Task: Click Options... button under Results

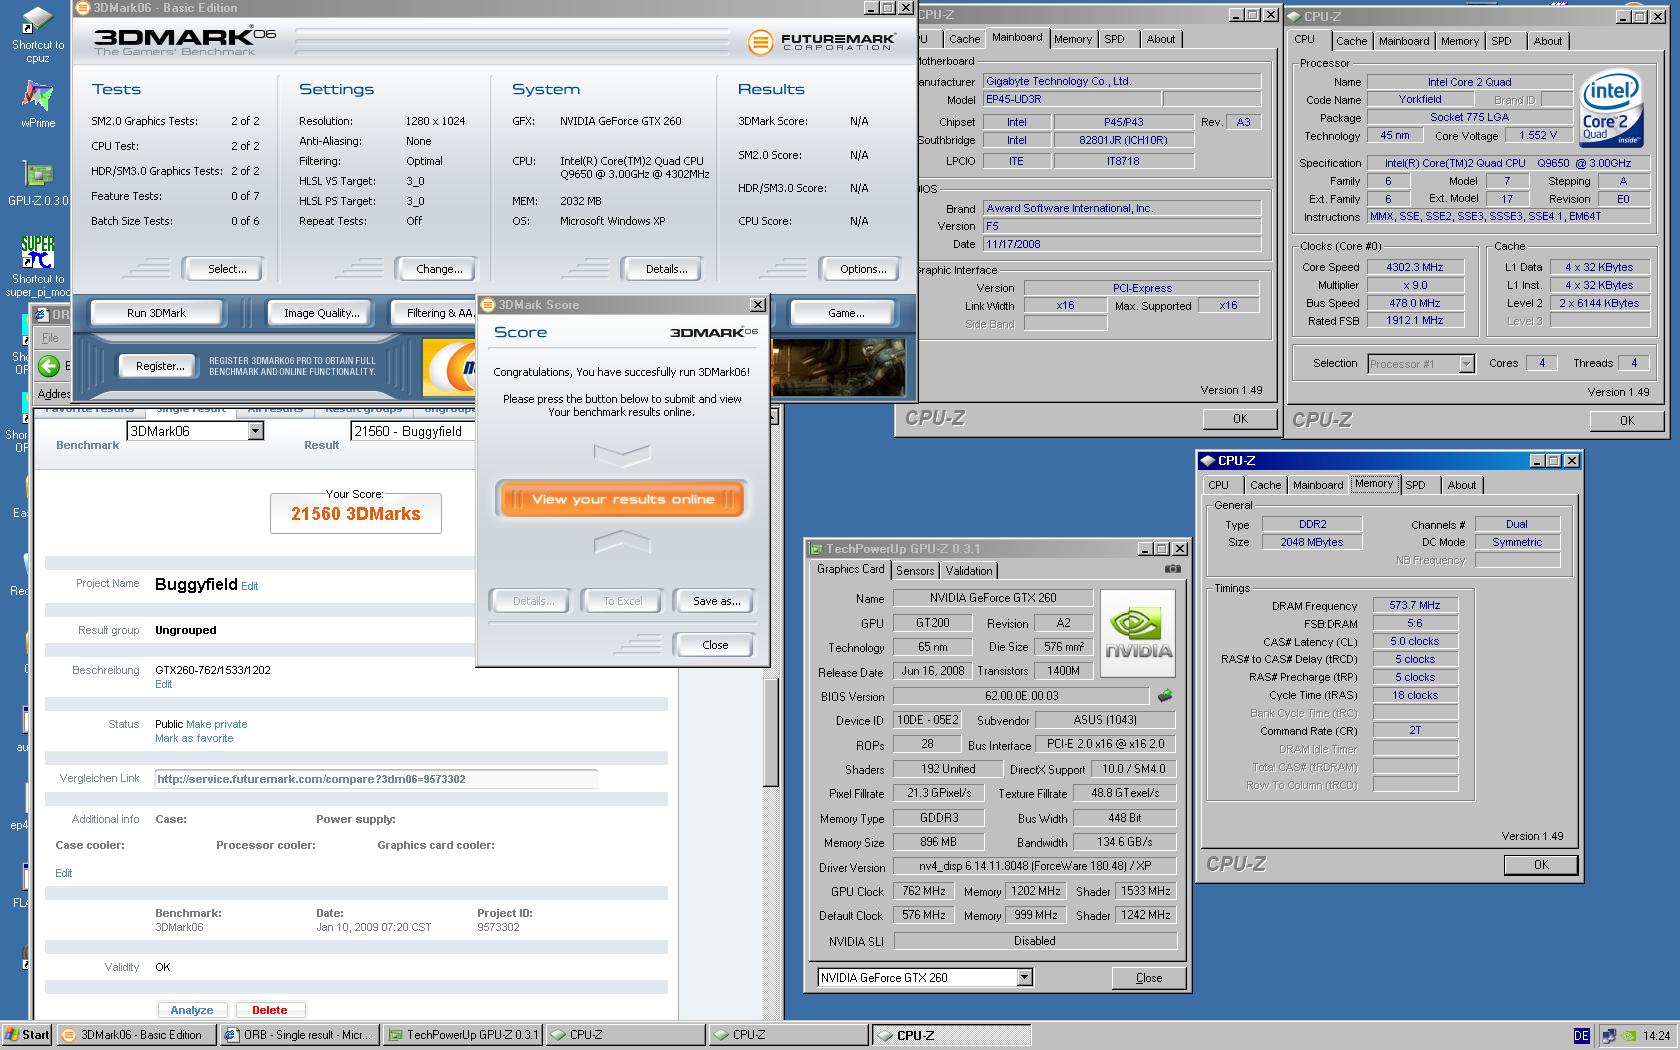Action: tap(863, 269)
